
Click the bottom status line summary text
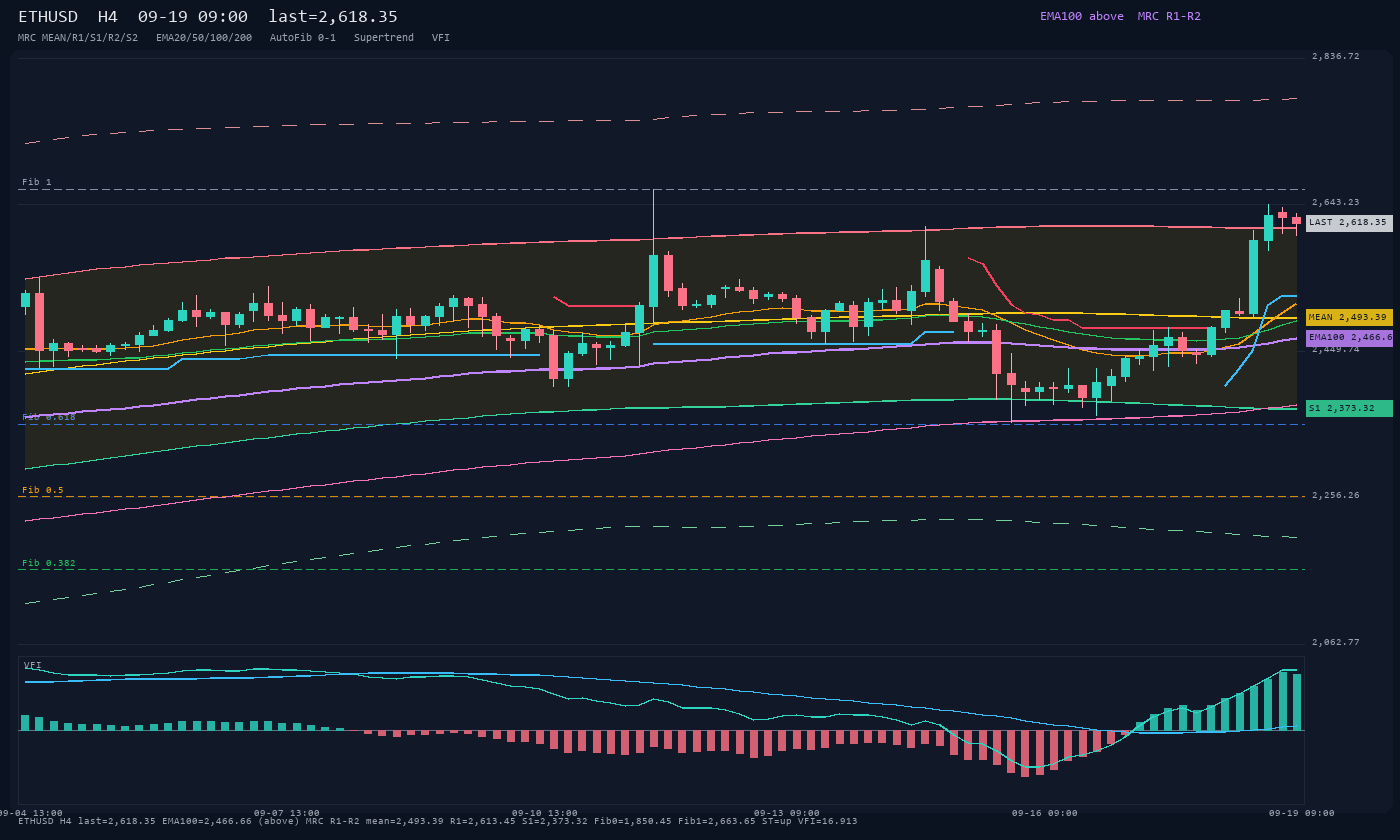(x=438, y=821)
